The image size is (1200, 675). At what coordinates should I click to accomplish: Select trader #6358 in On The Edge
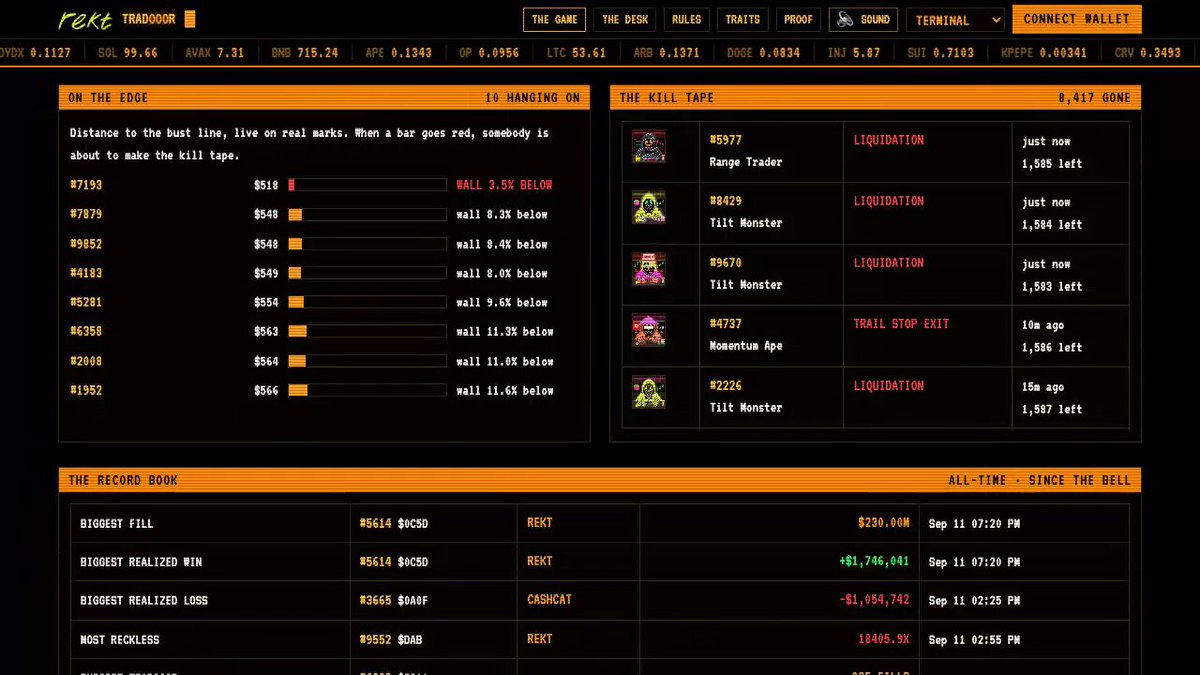click(x=86, y=331)
